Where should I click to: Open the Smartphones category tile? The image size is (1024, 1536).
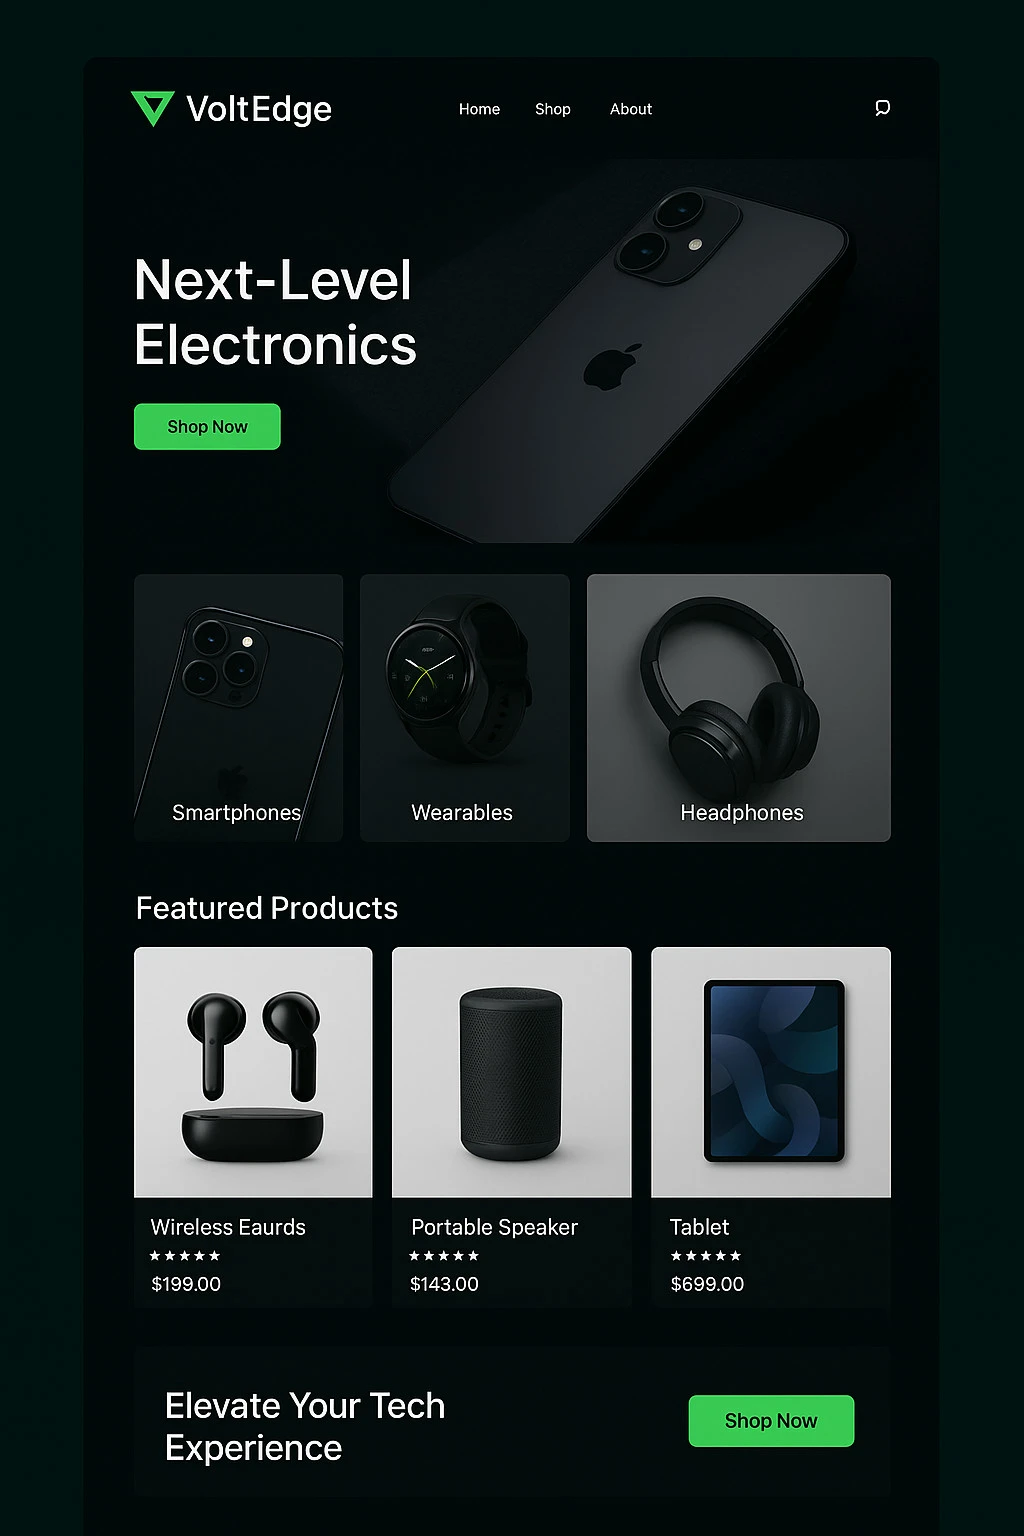click(x=238, y=708)
